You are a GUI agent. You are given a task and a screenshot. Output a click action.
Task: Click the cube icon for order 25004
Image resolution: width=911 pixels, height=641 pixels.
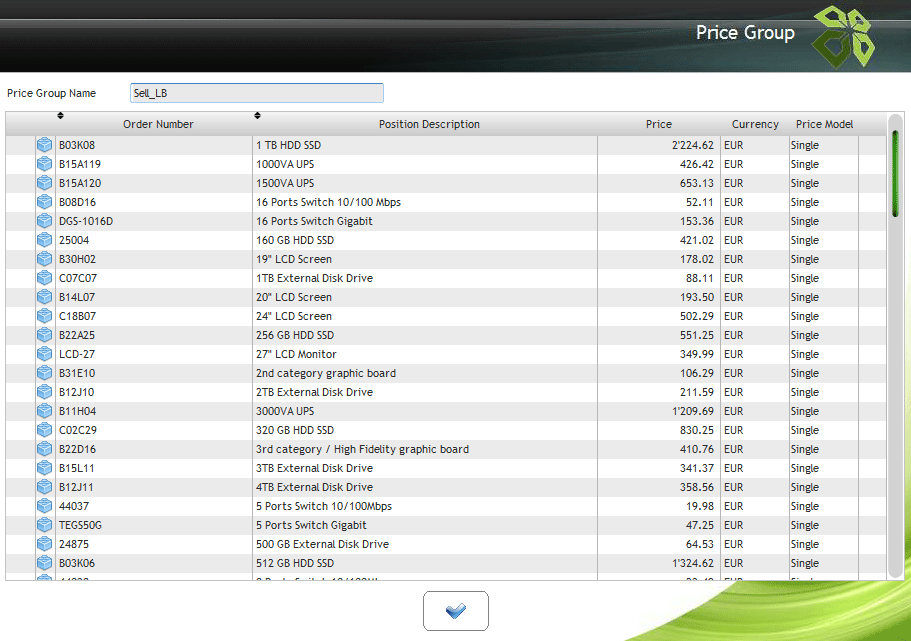point(44,240)
